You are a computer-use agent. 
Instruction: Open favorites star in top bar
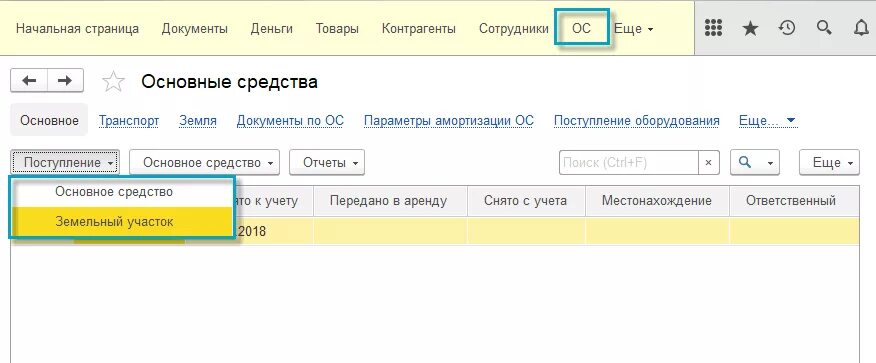[x=750, y=28]
